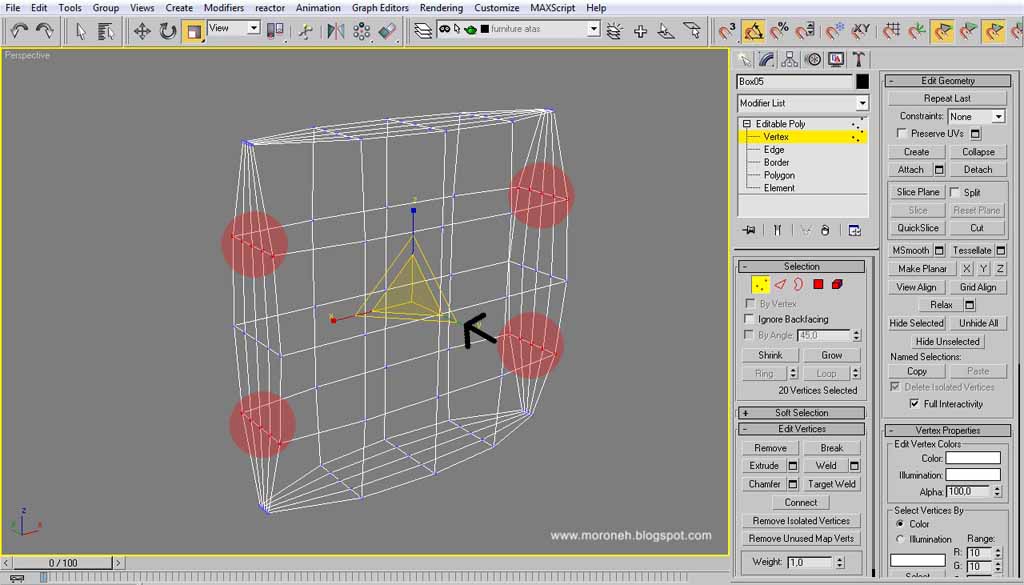Open the Modifiers menu

(x=224, y=8)
